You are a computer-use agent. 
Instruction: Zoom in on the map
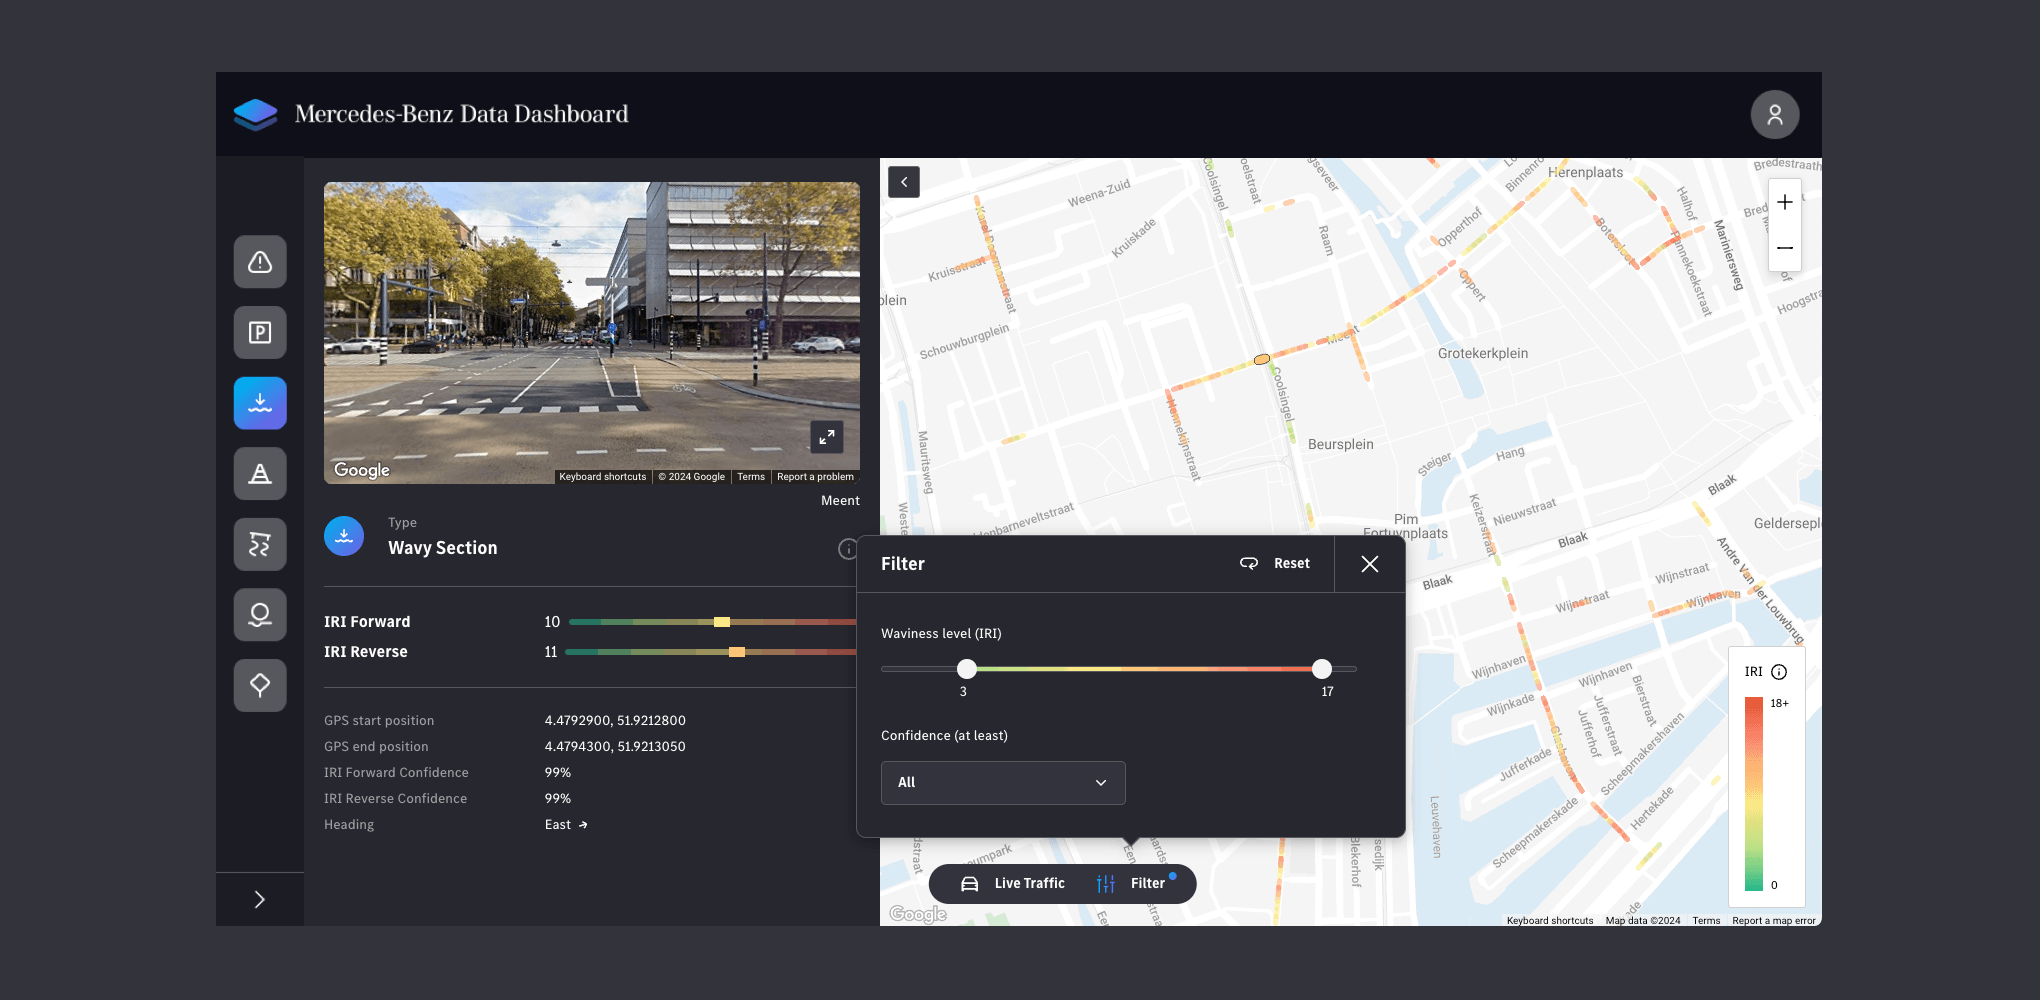[x=1785, y=202]
